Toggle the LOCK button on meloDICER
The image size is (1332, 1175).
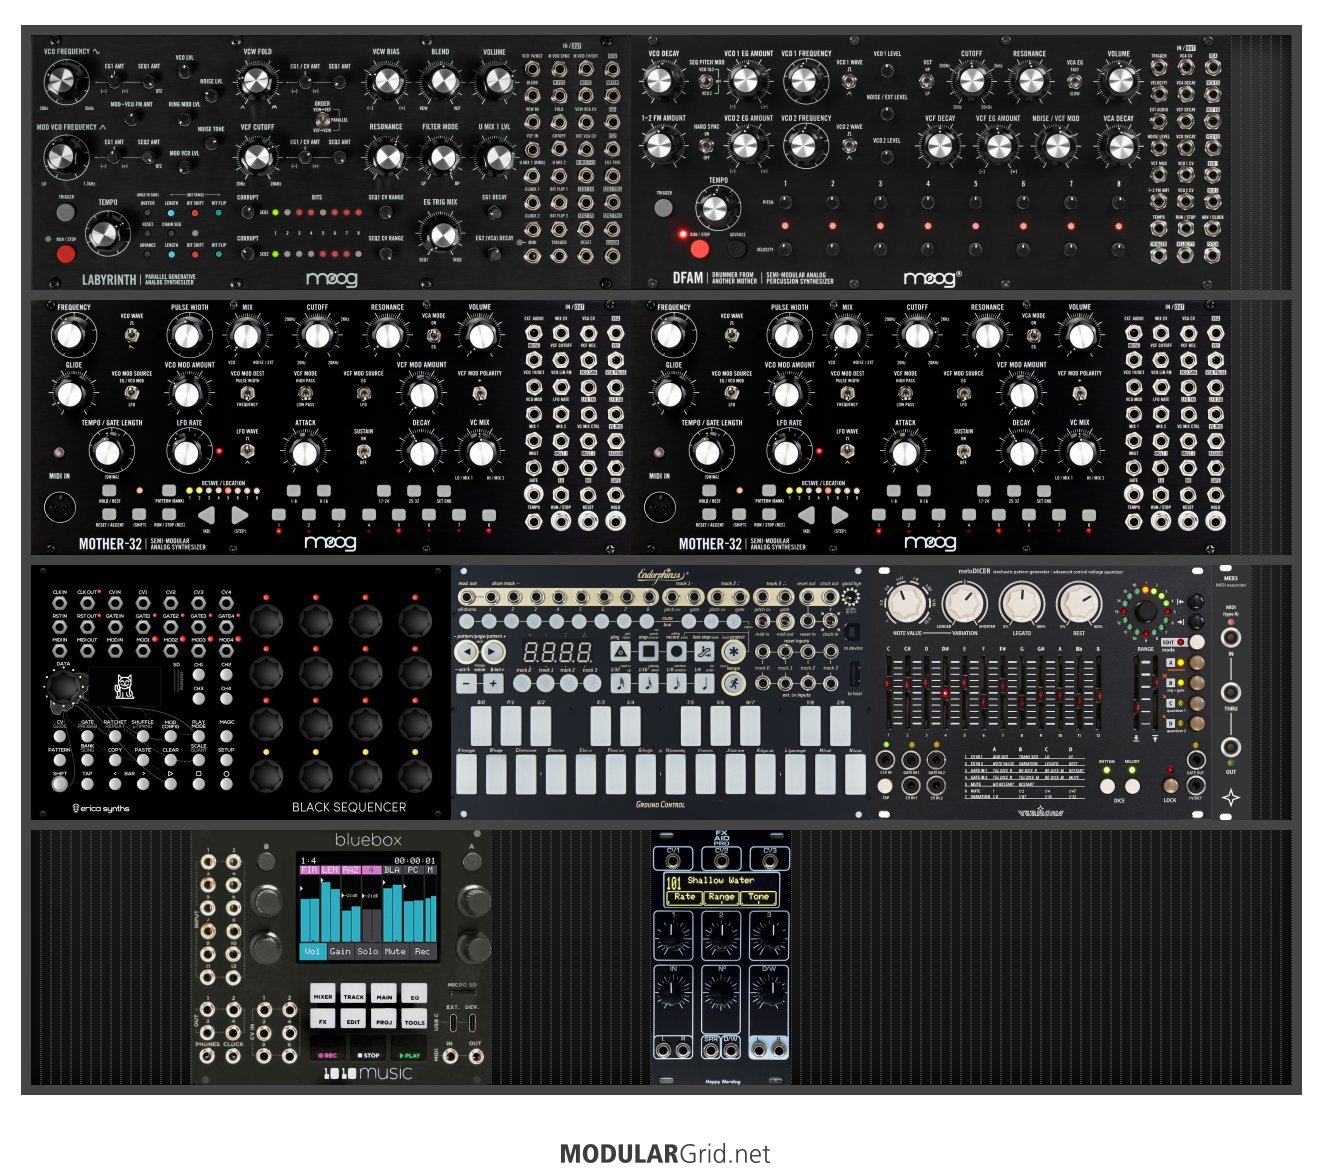point(1170,785)
